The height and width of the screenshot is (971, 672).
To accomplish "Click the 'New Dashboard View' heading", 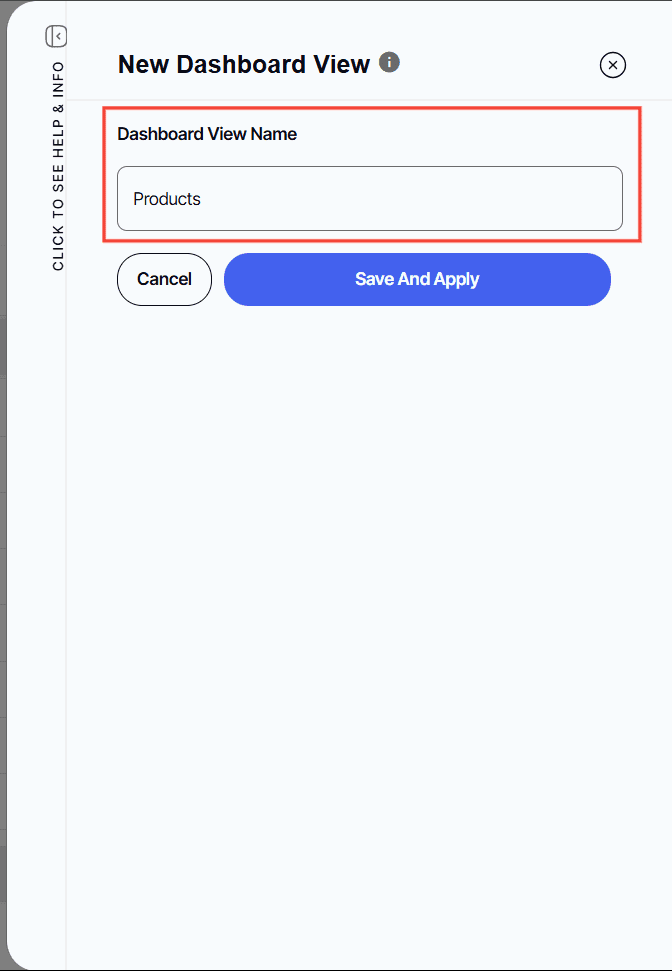I will pyautogui.click(x=244, y=64).
